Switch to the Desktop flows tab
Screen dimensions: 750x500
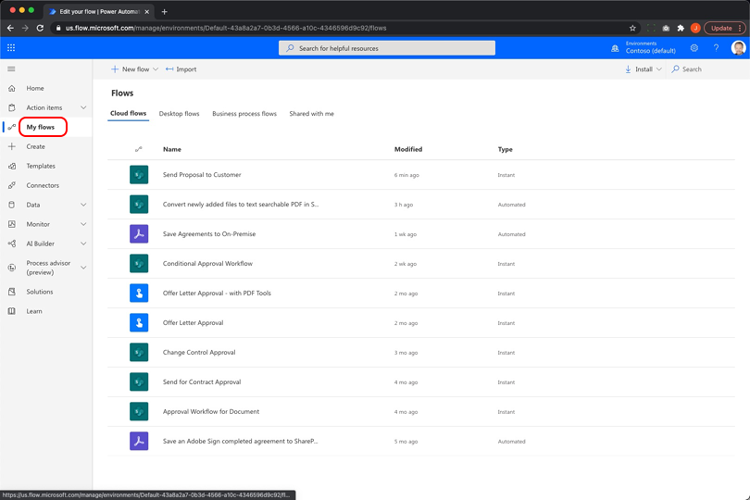click(179, 114)
